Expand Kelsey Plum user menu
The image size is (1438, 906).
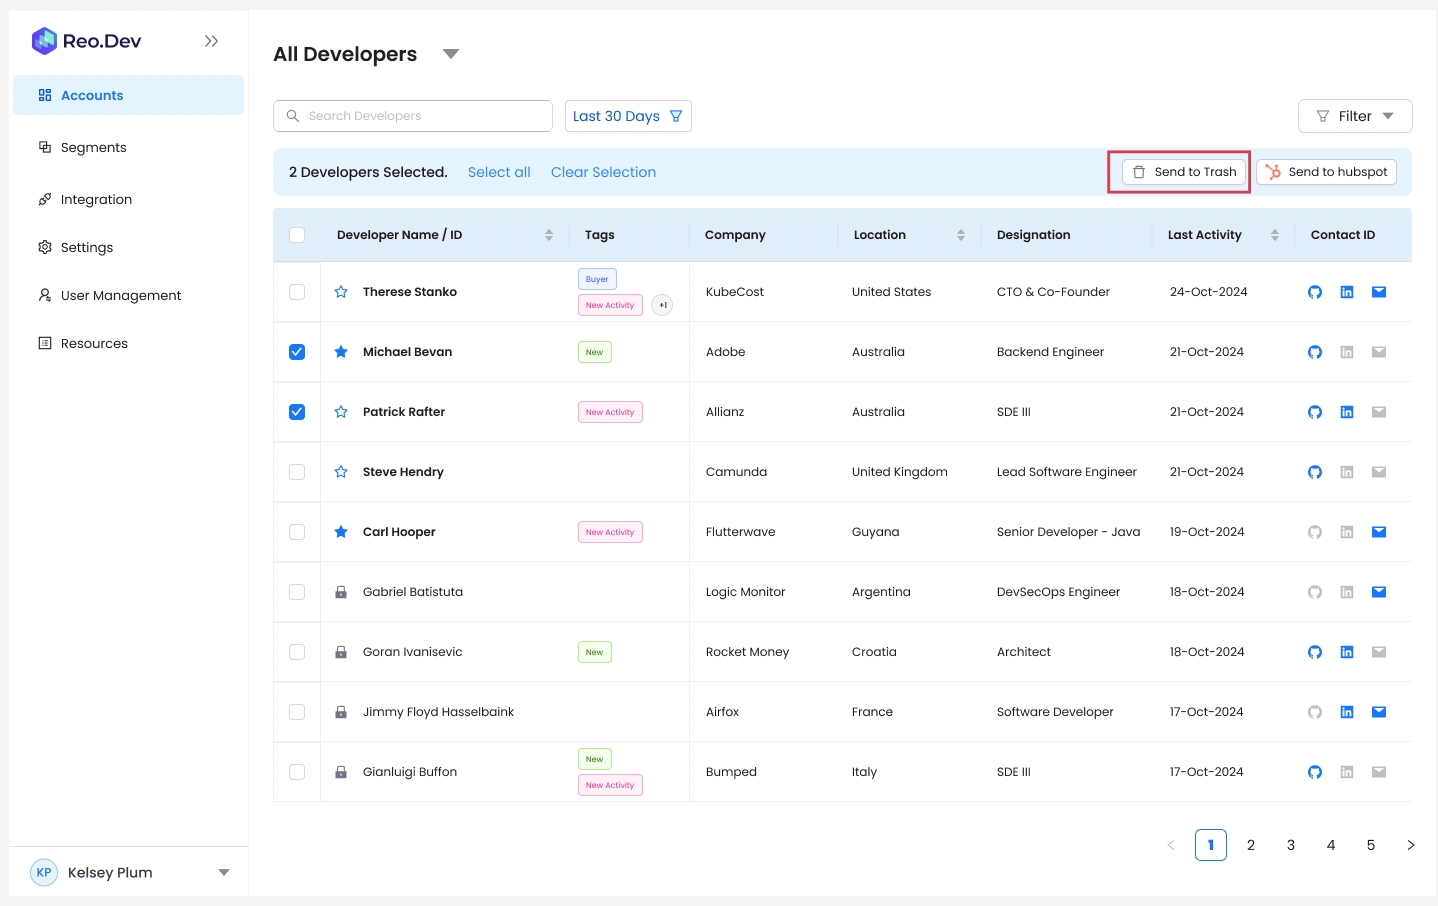pos(224,872)
